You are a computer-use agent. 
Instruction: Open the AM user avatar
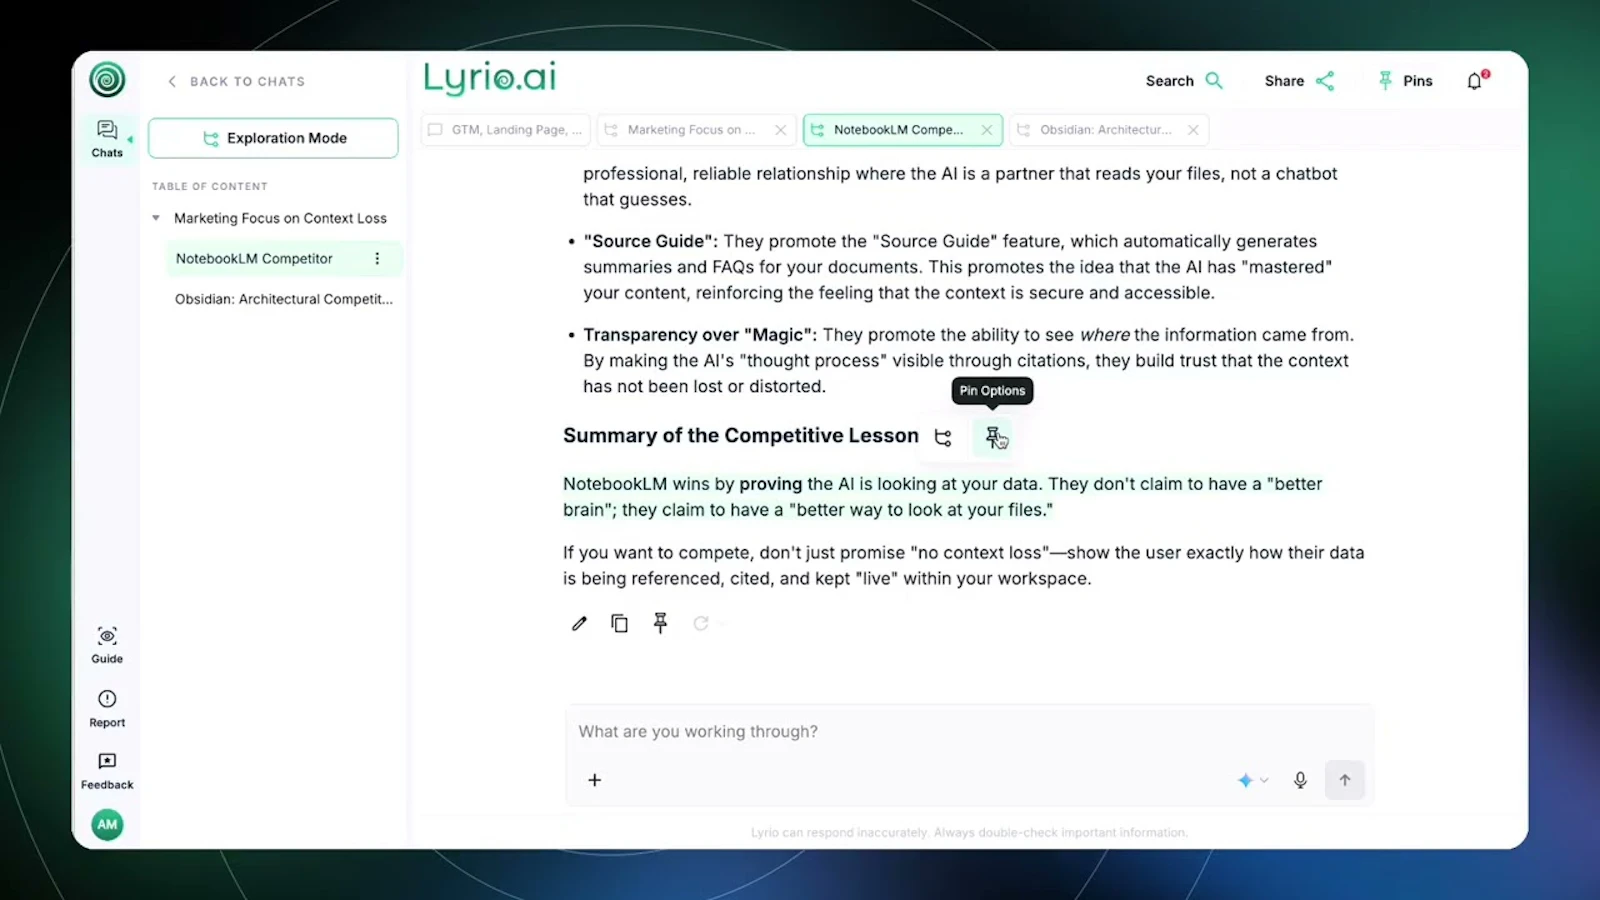pos(107,824)
